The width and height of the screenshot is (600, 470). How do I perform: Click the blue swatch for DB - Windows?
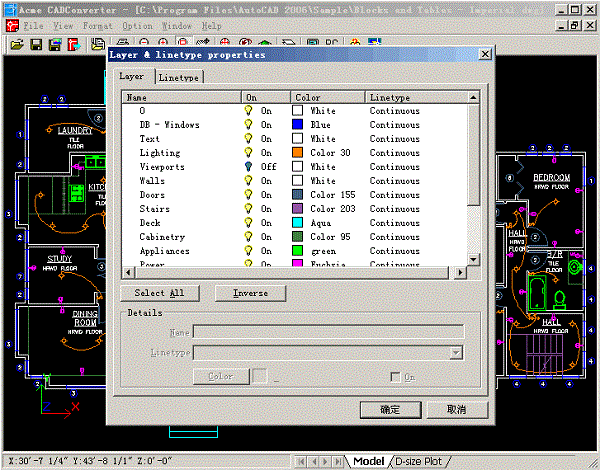pos(297,125)
